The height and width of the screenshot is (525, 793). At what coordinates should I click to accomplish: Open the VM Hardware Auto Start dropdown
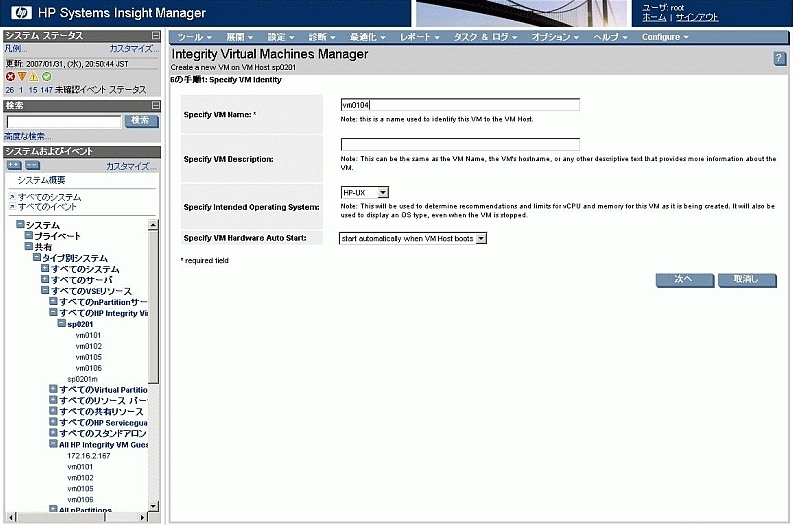481,238
